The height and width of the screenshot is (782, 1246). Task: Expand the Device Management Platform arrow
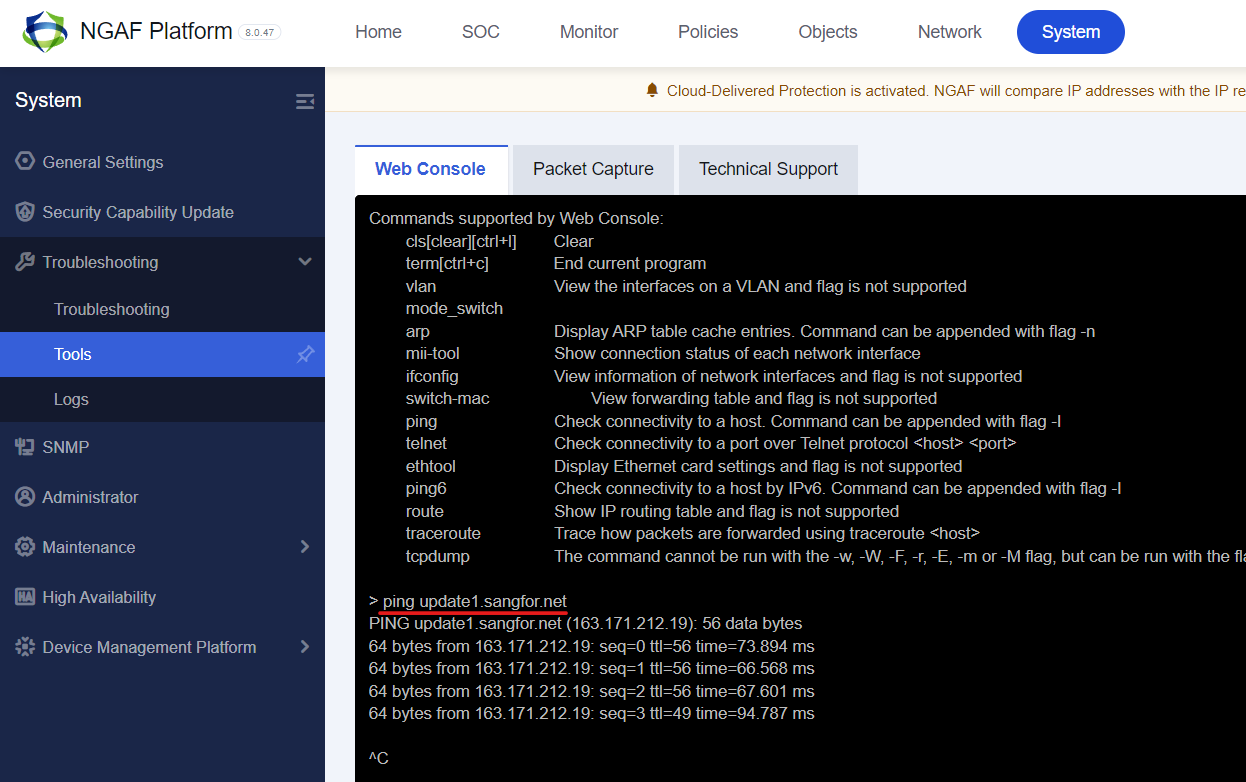tap(305, 647)
